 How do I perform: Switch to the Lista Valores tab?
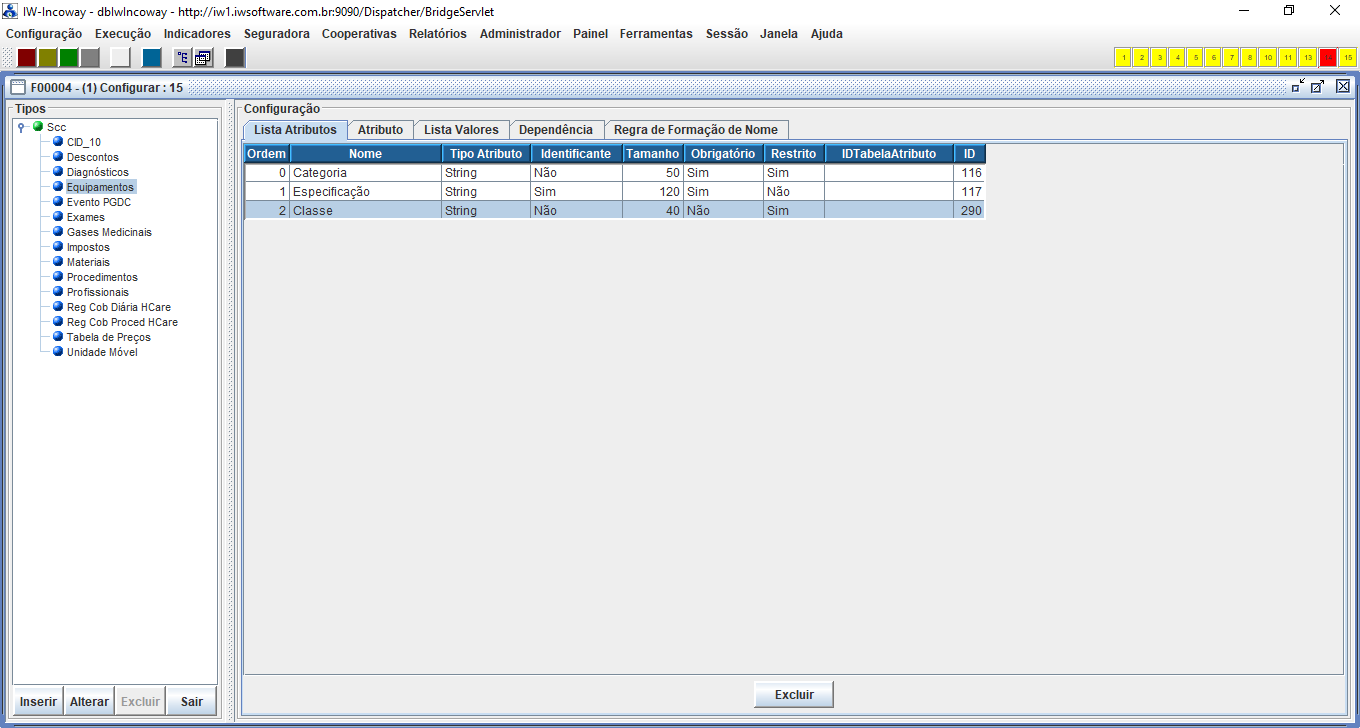[x=461, y=130]
